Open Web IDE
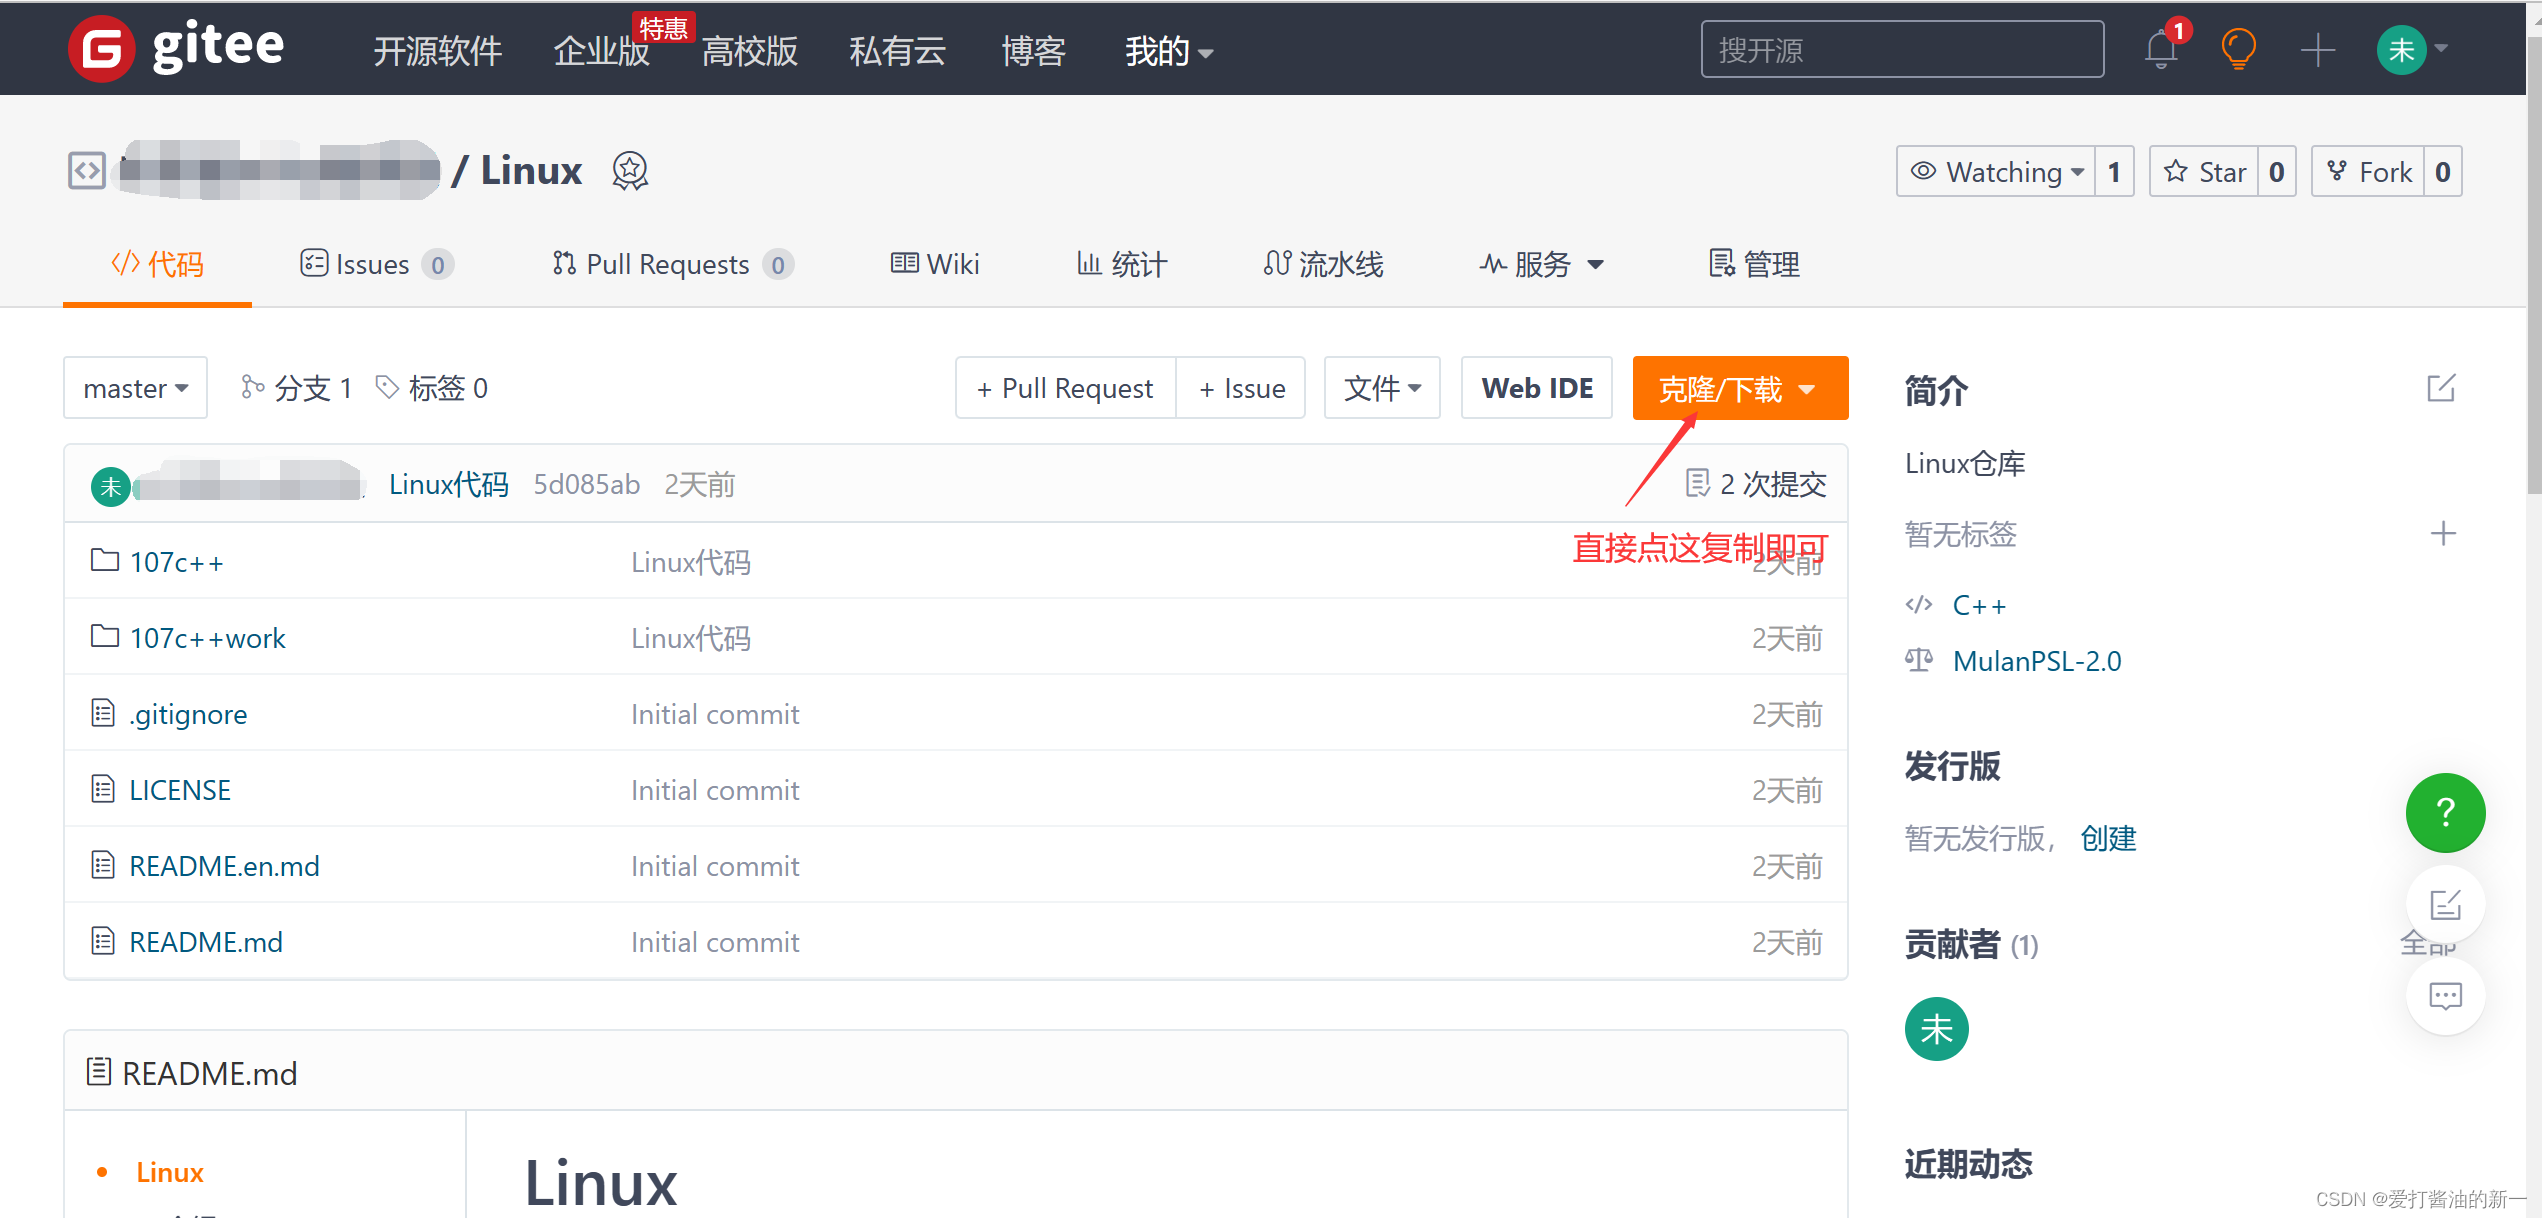This screenshot has width=2542, height=1218. click(x=1536, y=388)
